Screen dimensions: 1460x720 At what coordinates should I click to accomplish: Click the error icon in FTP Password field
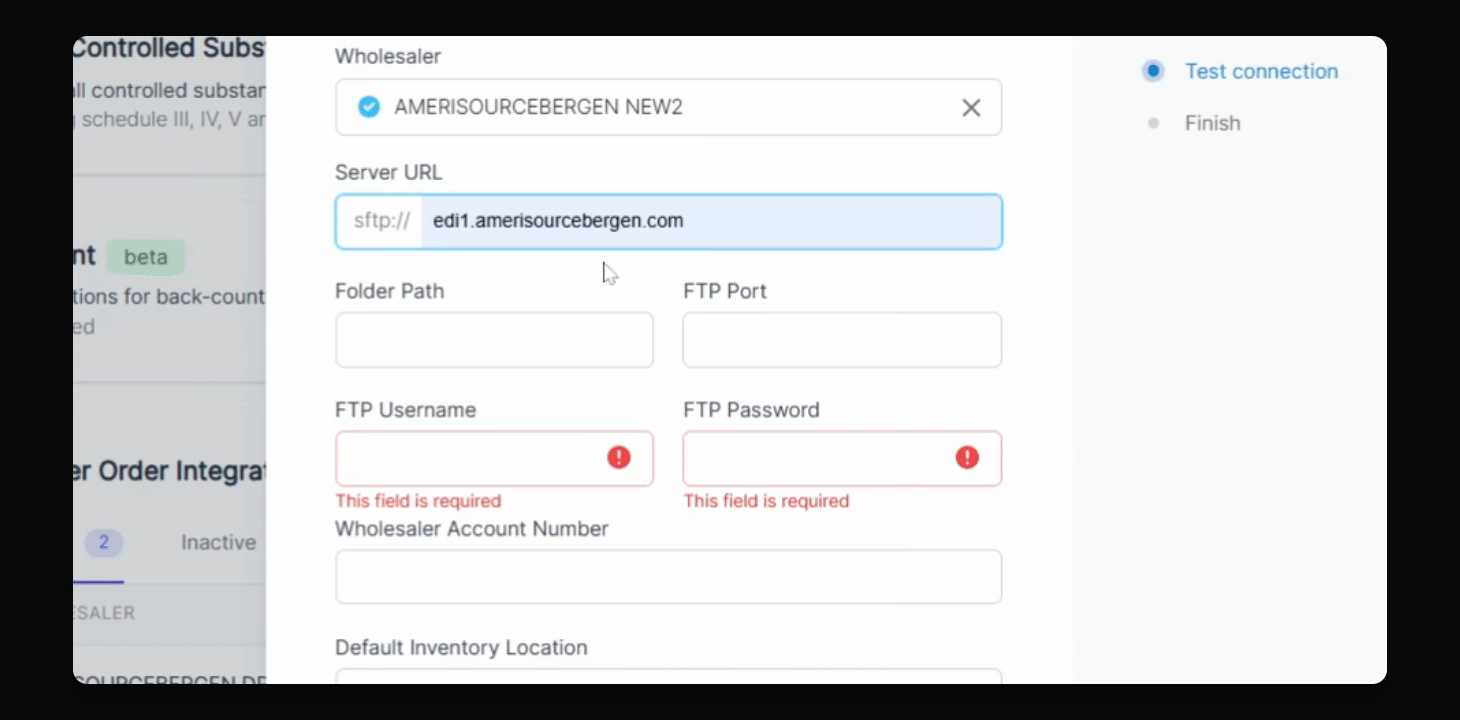click(x=967, y=458)
